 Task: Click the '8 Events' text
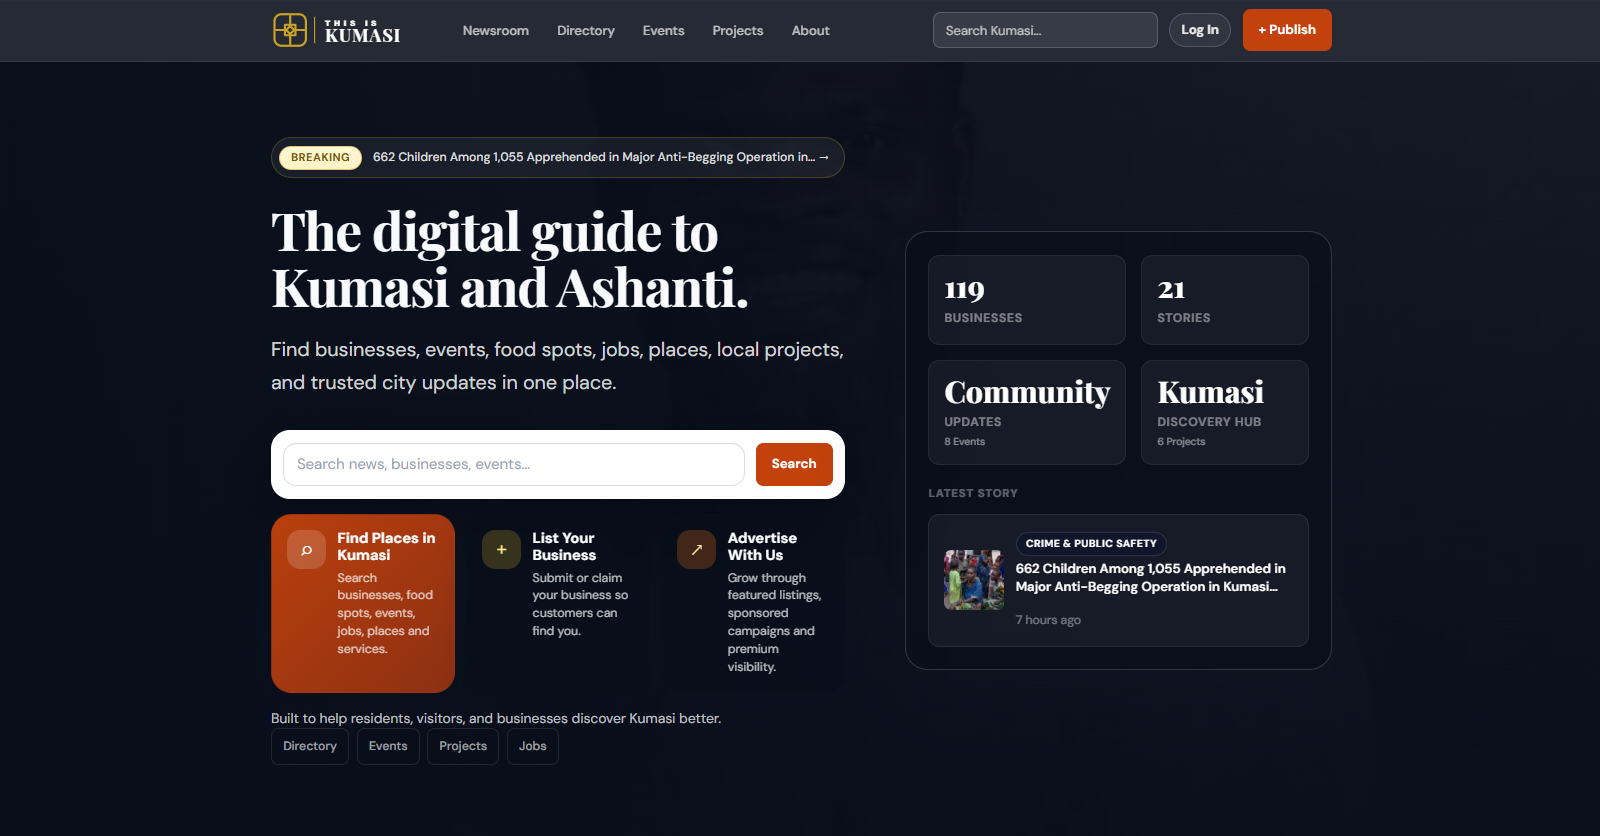(x=965, y=442)
